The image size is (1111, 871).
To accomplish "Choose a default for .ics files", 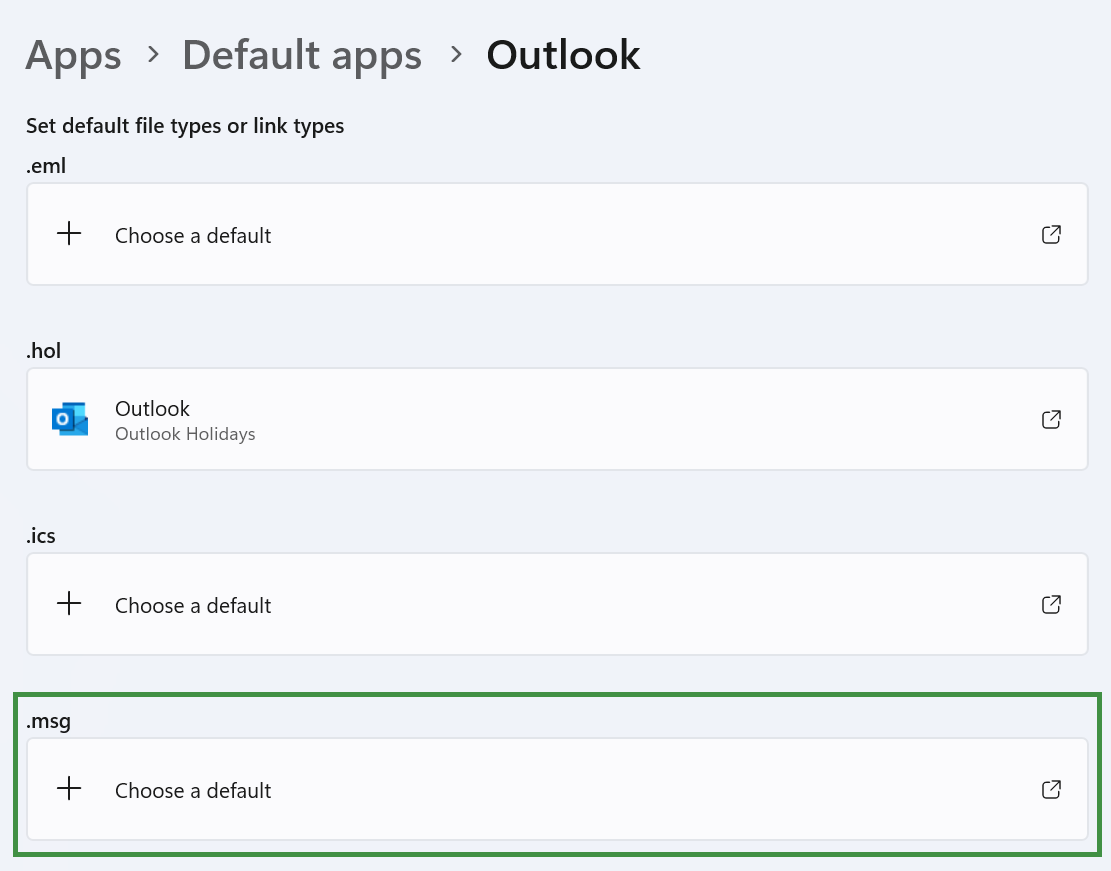I will pos(193,606).
